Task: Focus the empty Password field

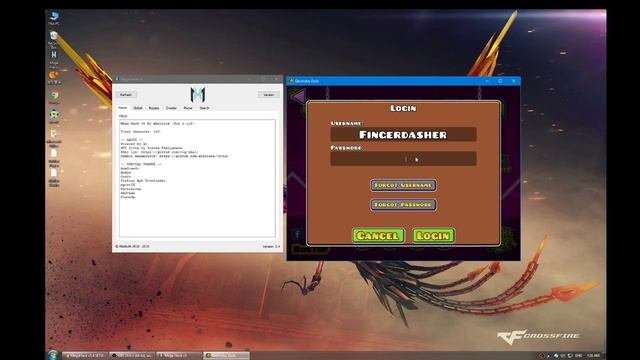Action: click(x=403, y=159)
